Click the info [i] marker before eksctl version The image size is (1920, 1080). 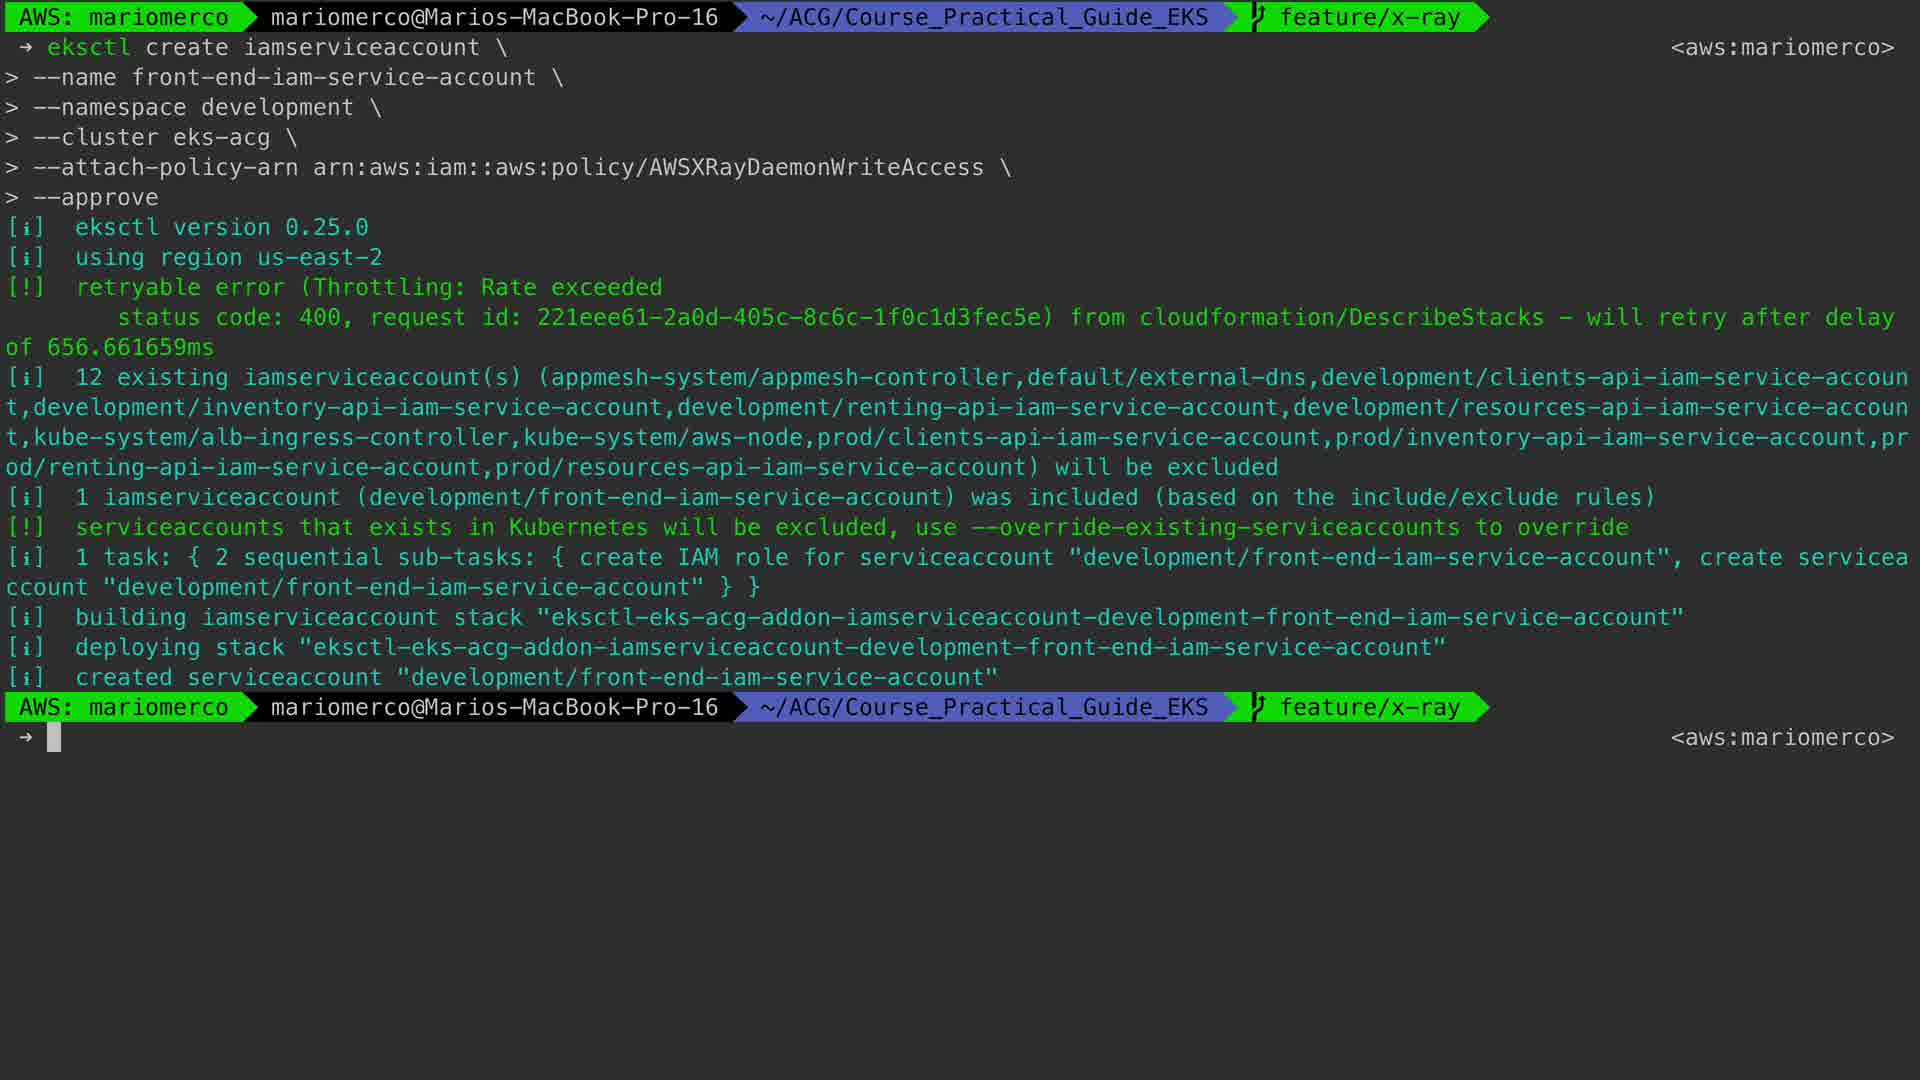click(x=26, y=227)
